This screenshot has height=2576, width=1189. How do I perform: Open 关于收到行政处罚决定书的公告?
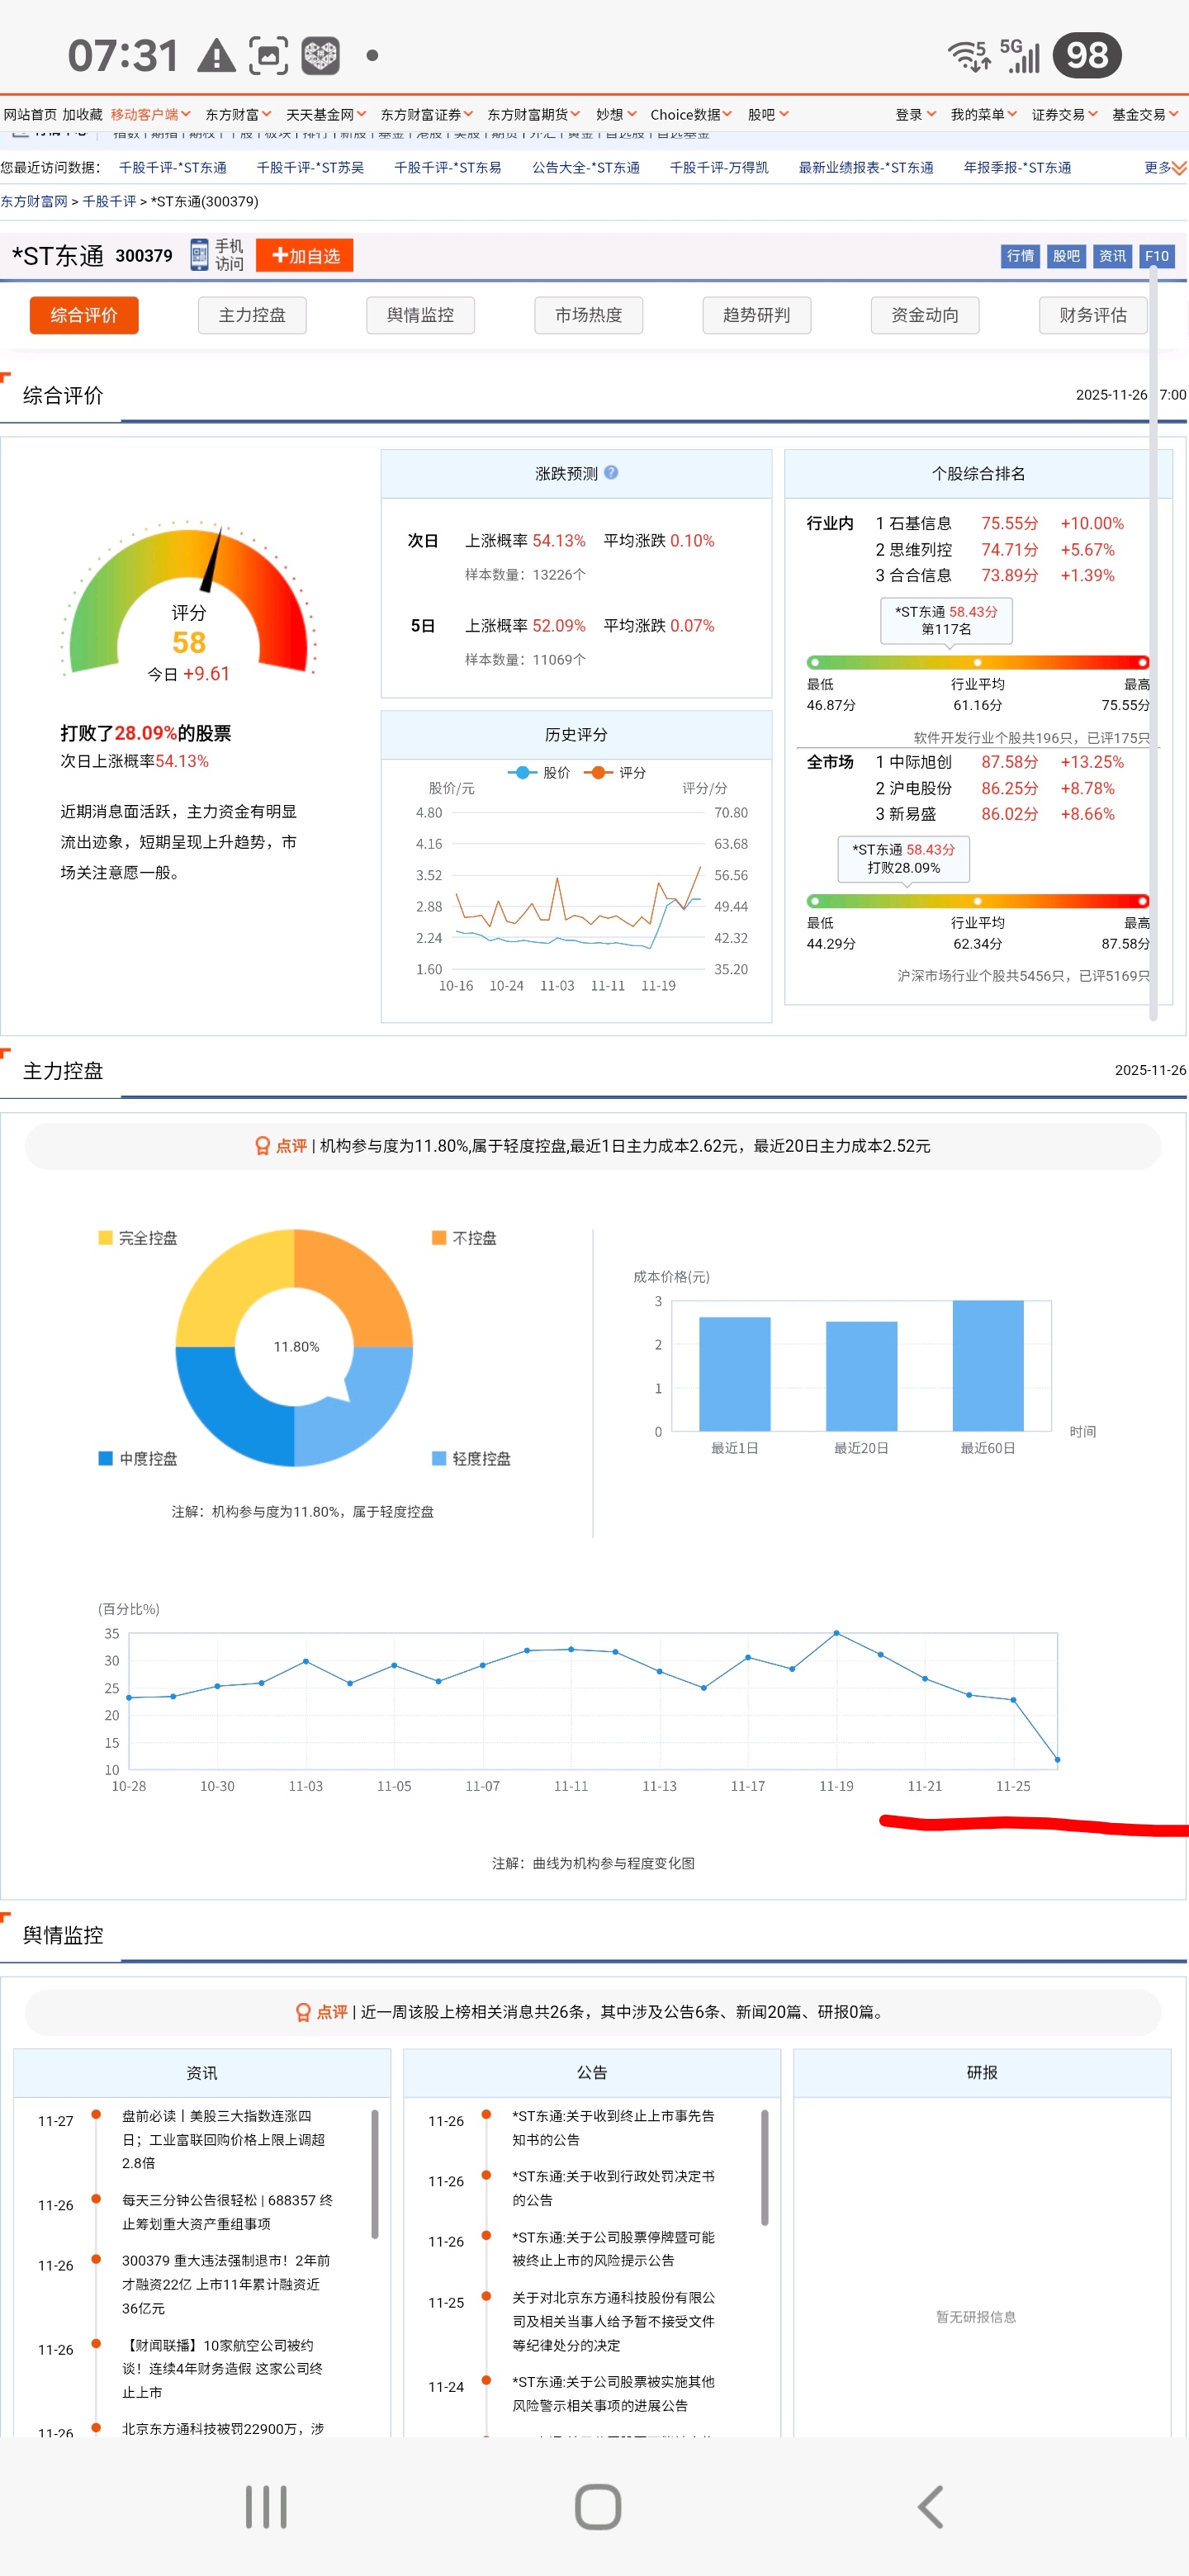point(613,2187)
